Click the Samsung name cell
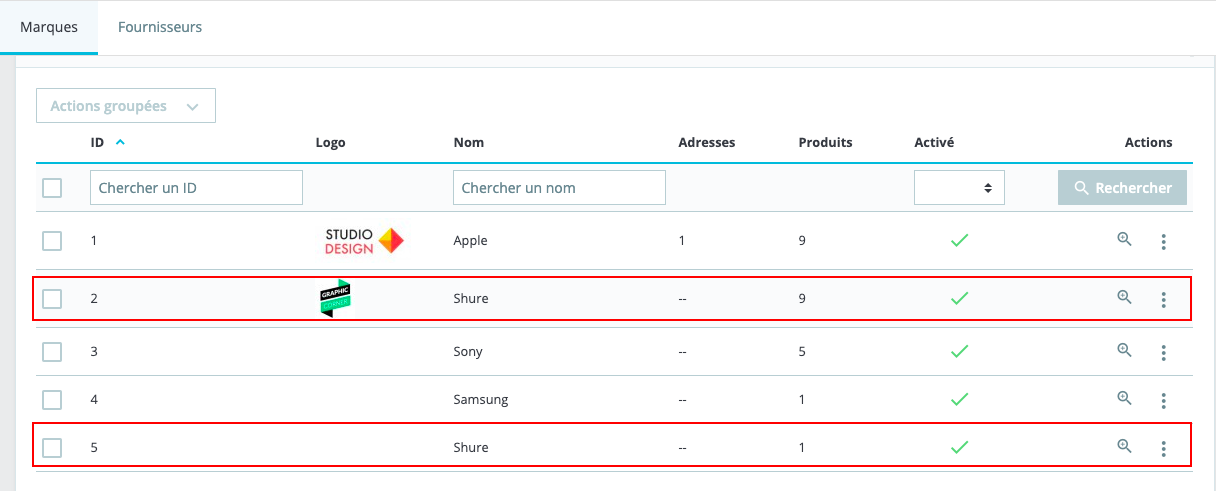1216x491 pixels. coord(481,399)
